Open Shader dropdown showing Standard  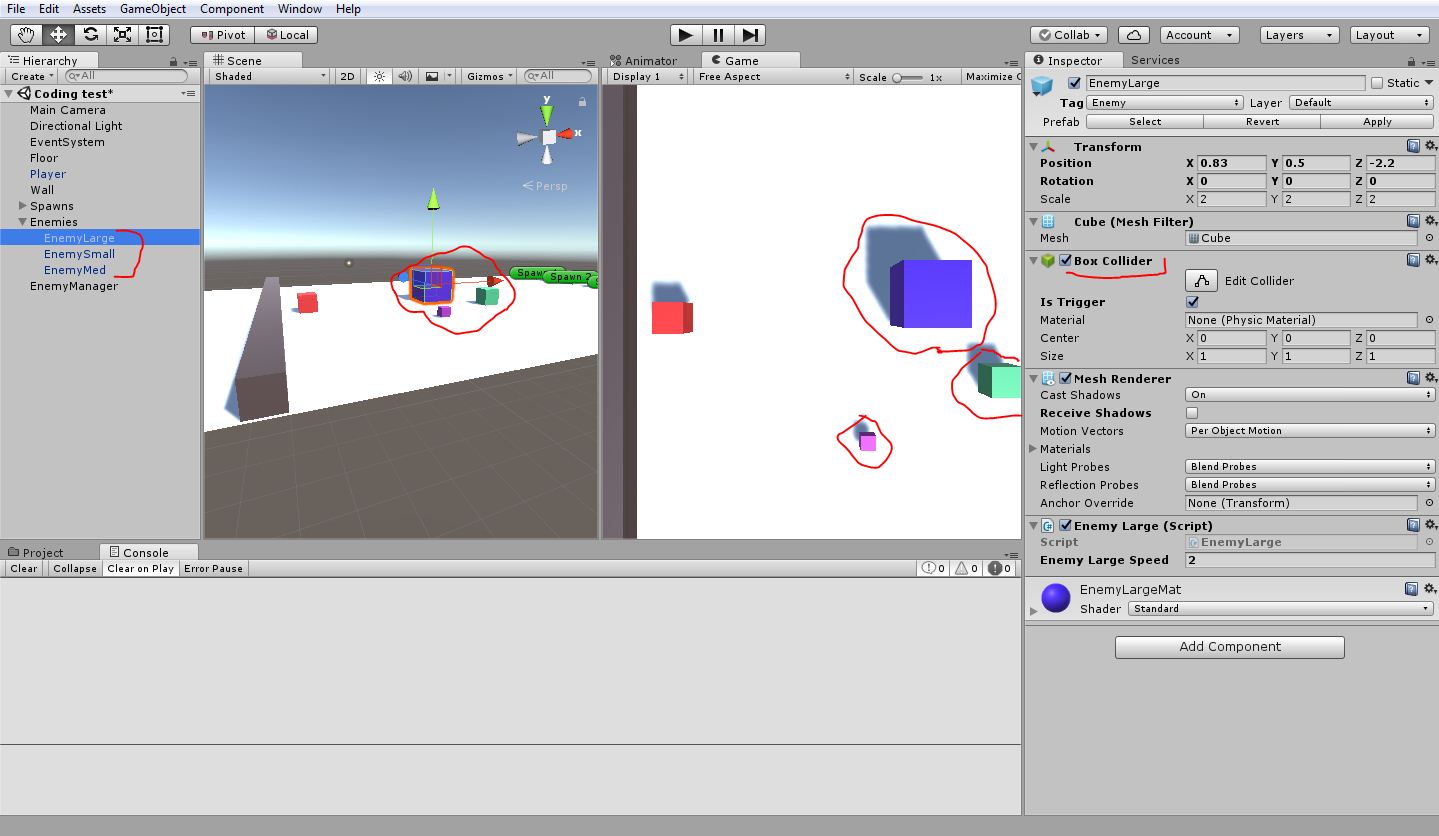(x=1281, y=609)
